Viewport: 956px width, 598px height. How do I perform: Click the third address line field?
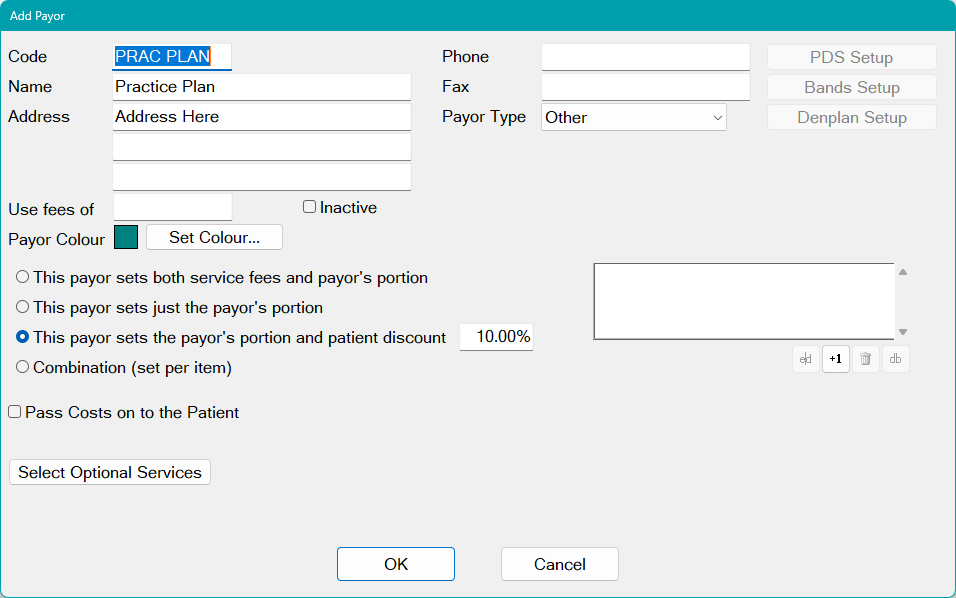click(x=262, y=177)
